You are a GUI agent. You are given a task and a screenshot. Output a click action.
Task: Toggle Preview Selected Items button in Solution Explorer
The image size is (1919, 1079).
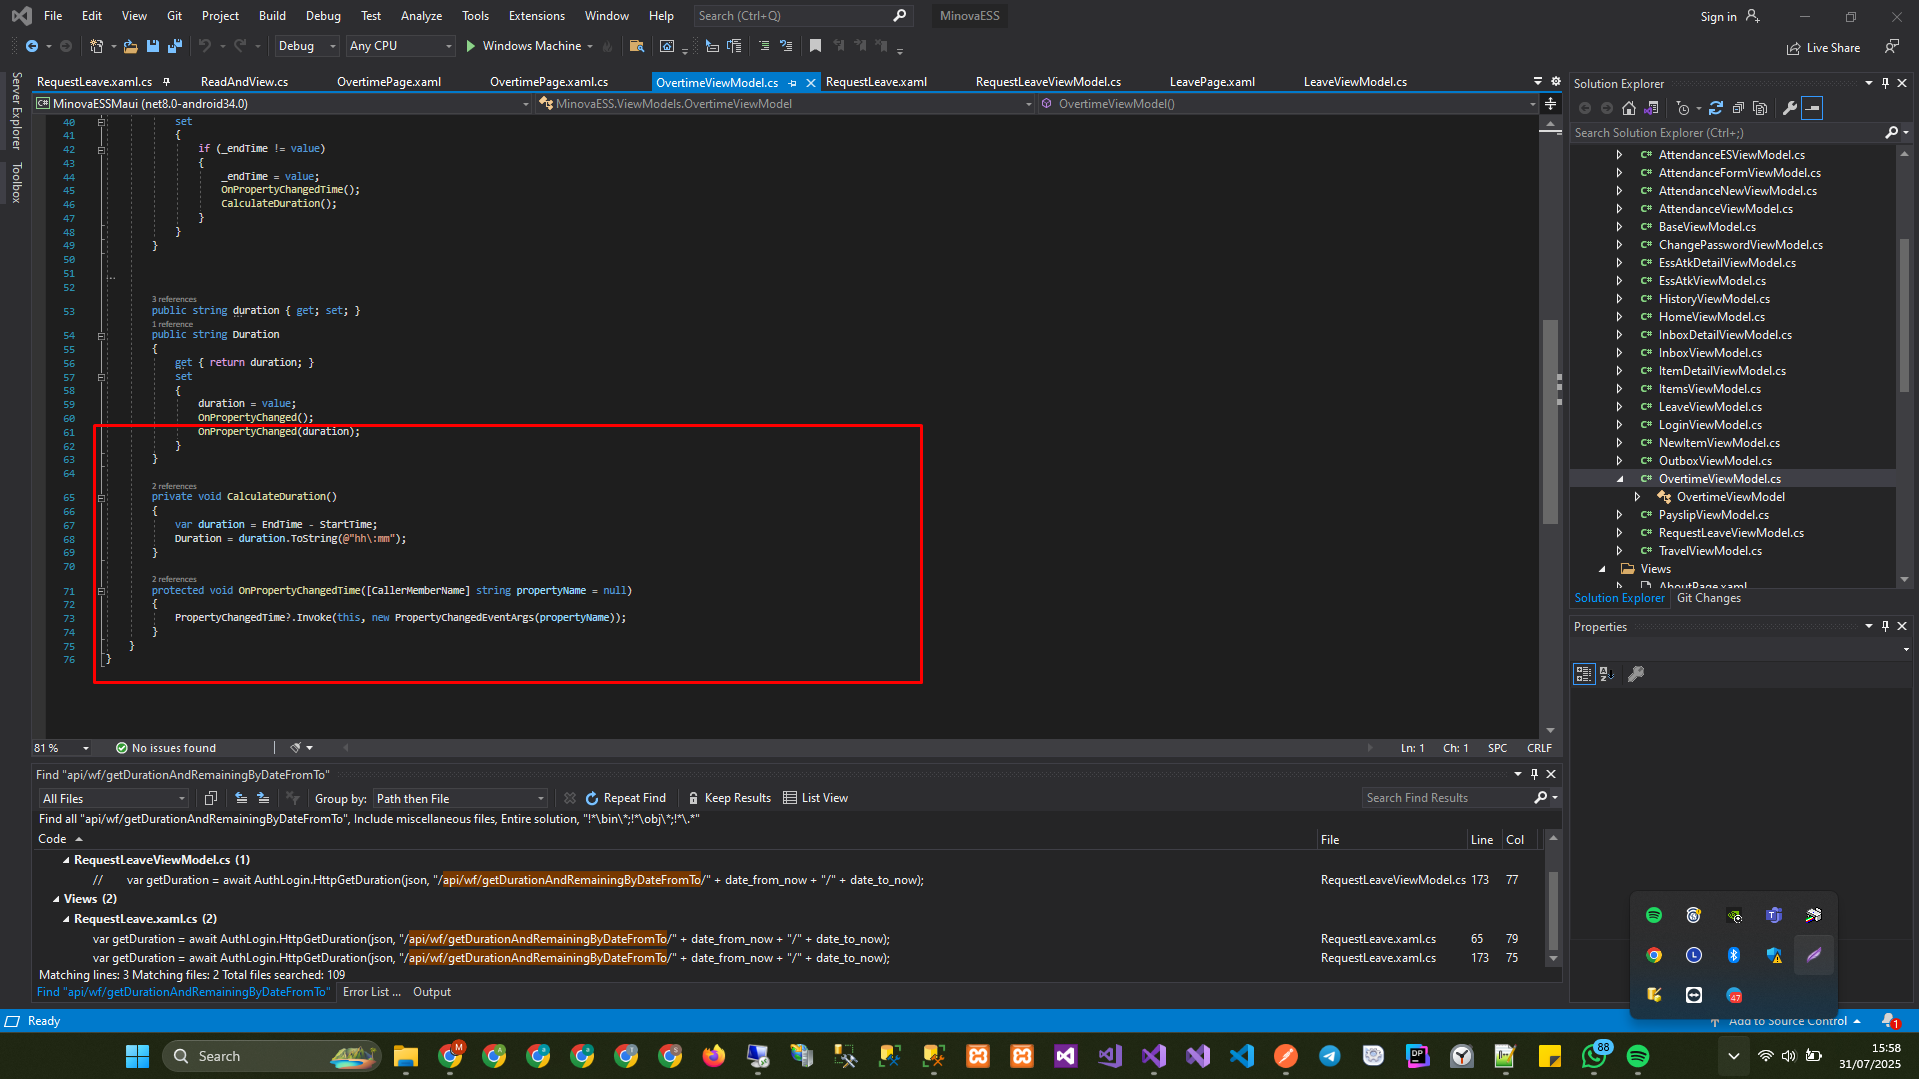(1812, 108)
